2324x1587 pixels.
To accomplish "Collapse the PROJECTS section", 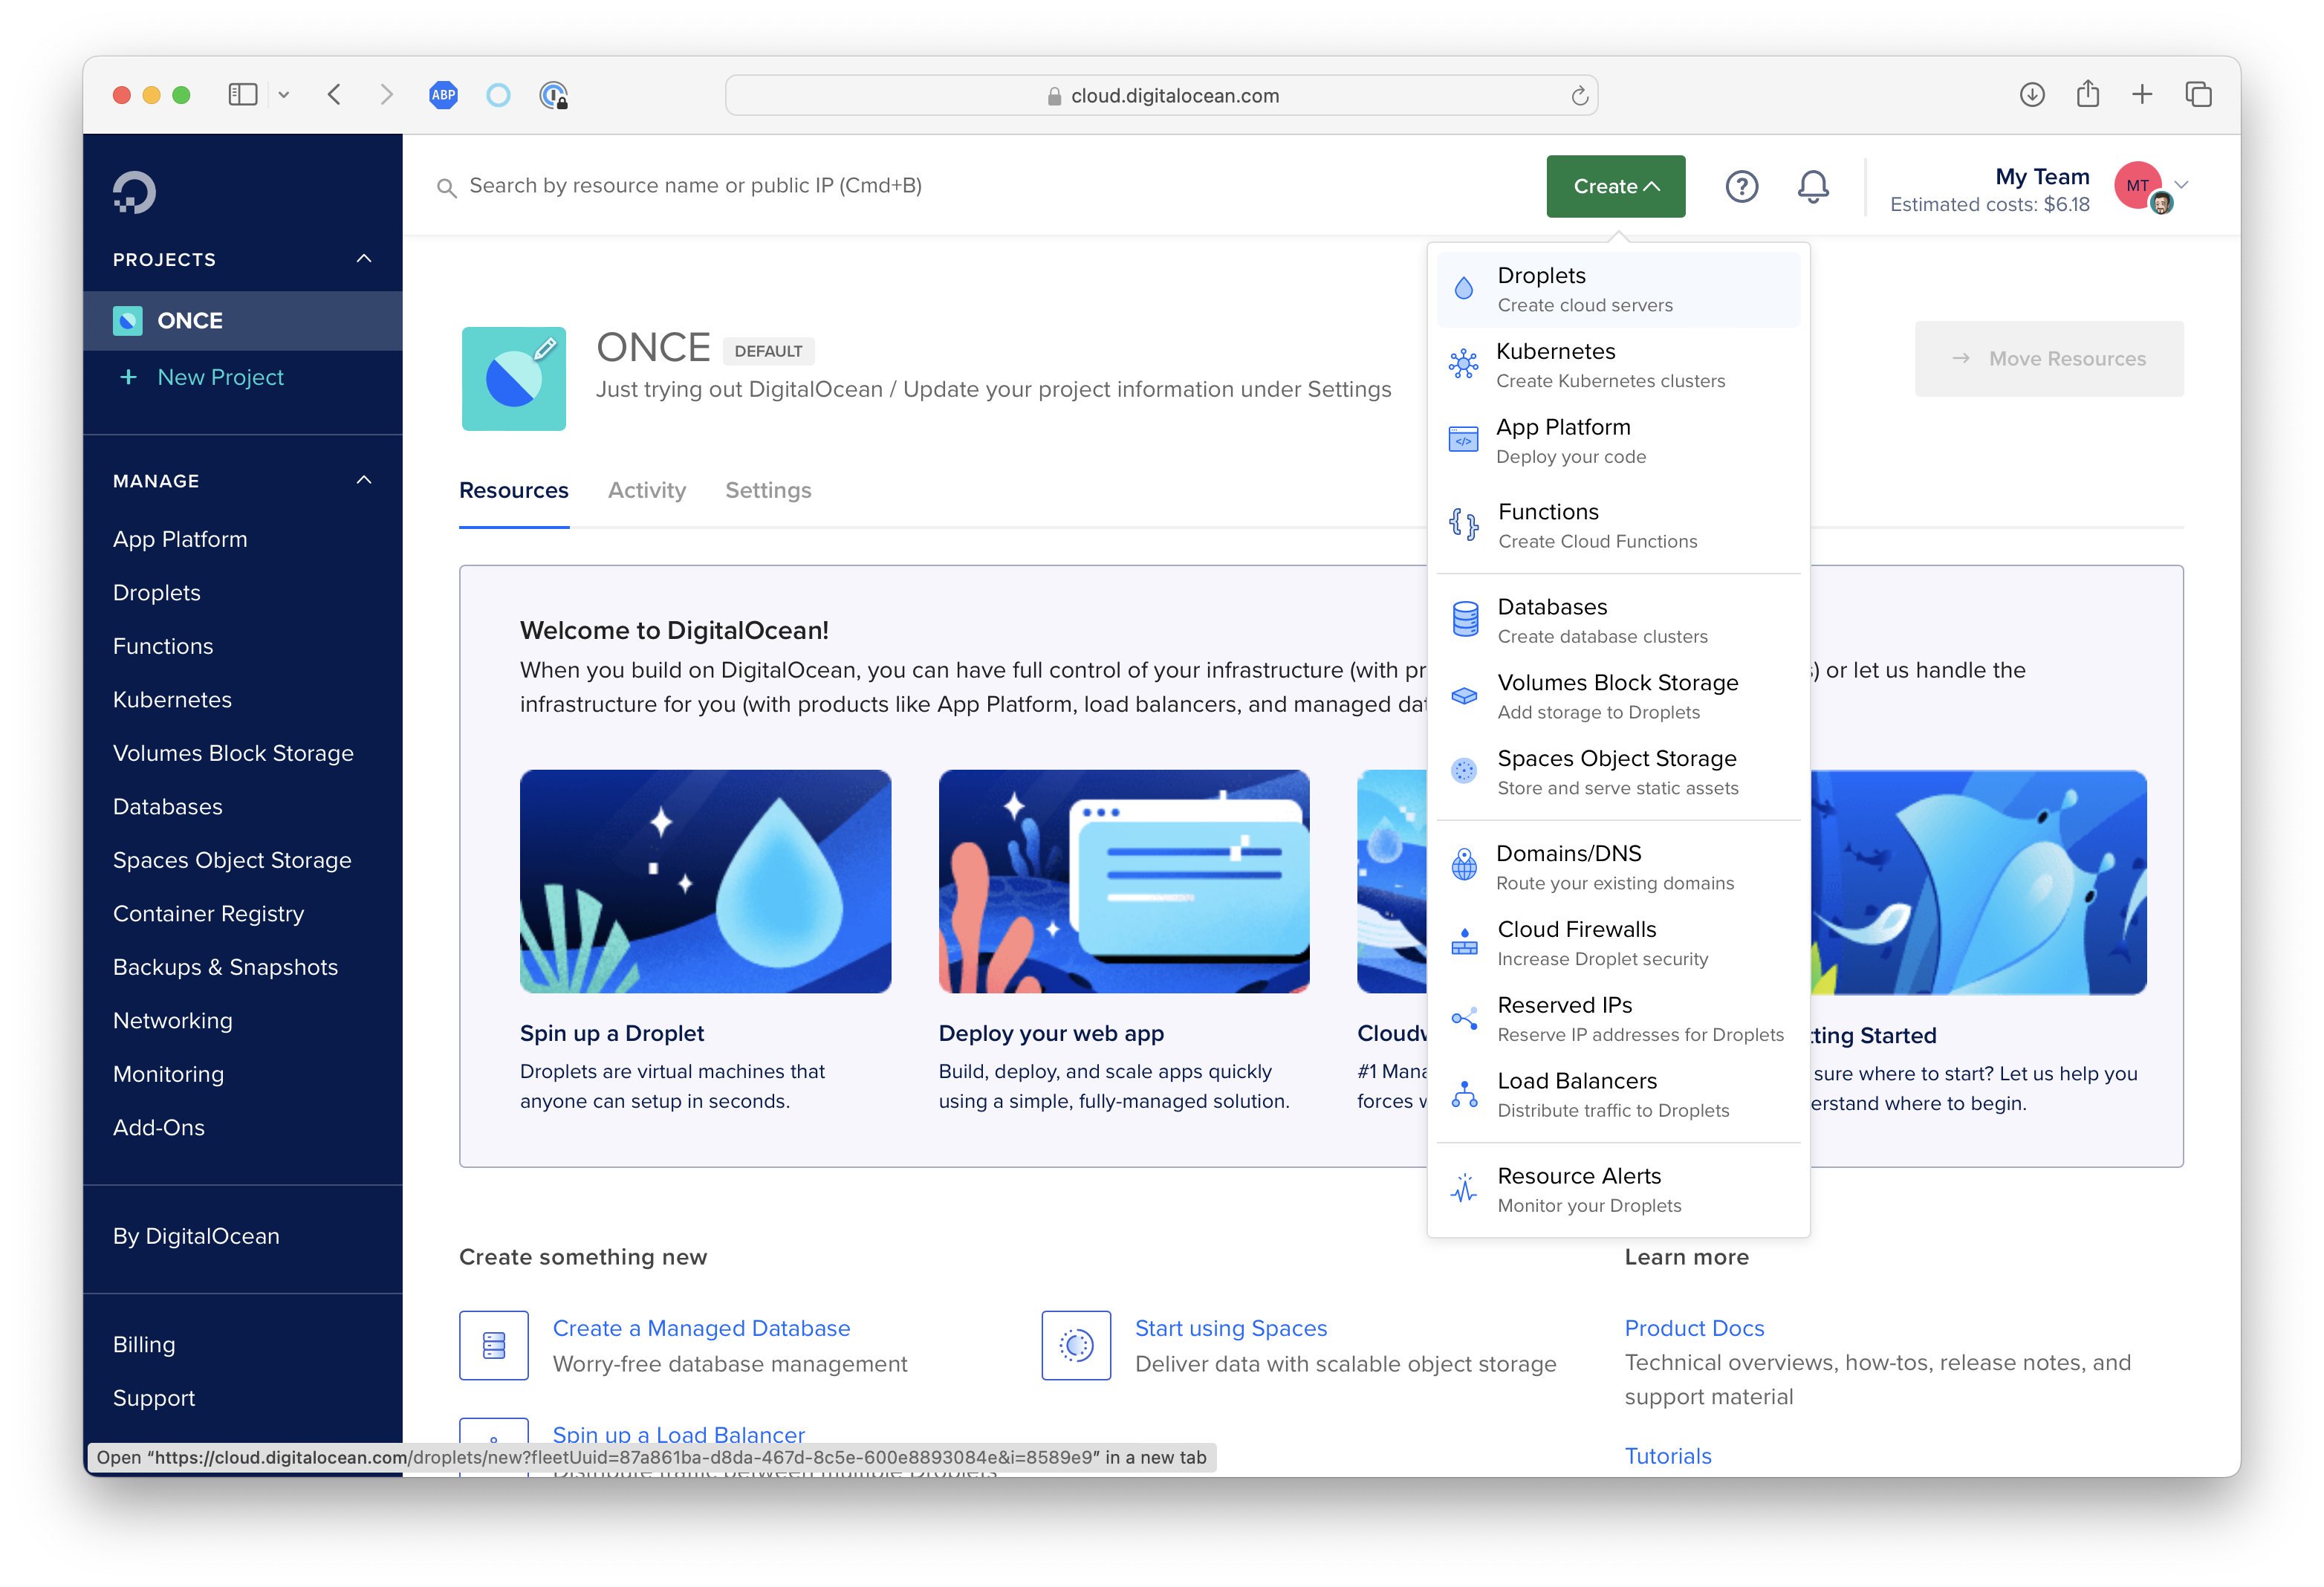I will point(365,258).
